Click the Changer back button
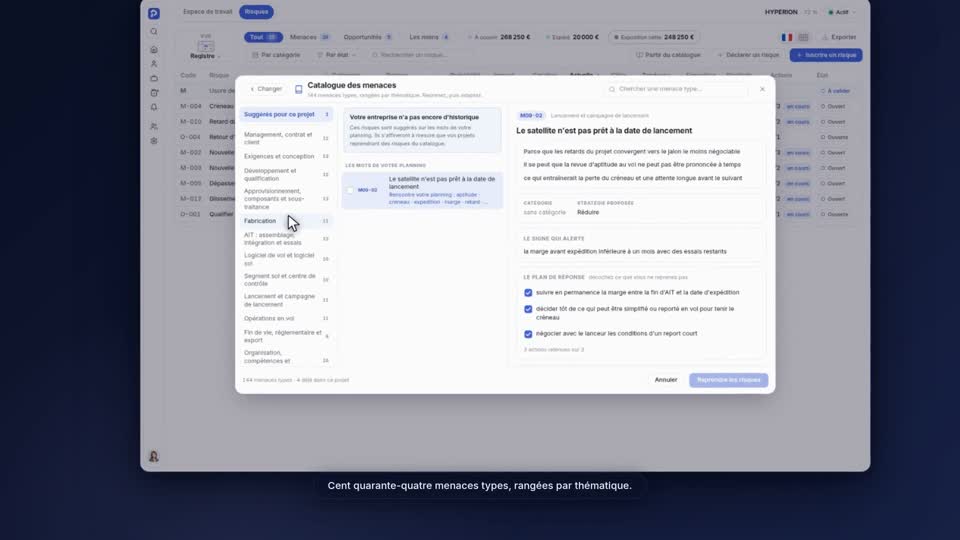 pos(266,89)
